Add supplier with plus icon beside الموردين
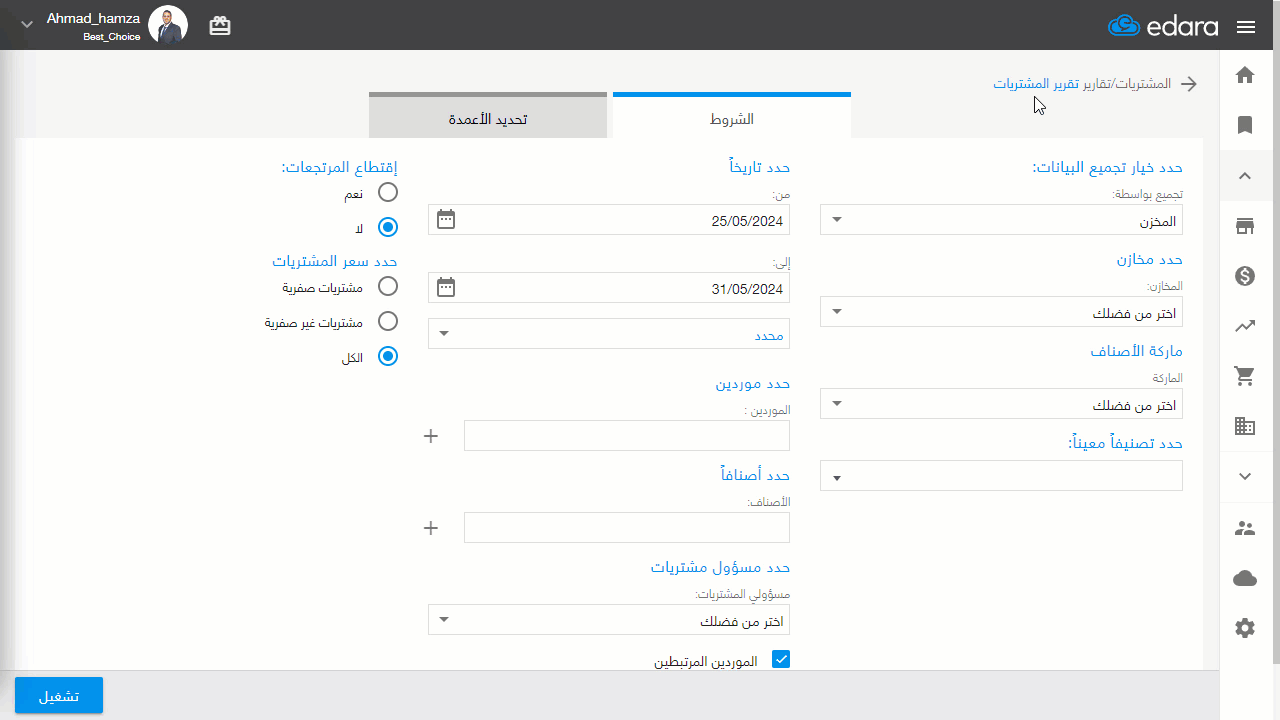 (431, 436)
